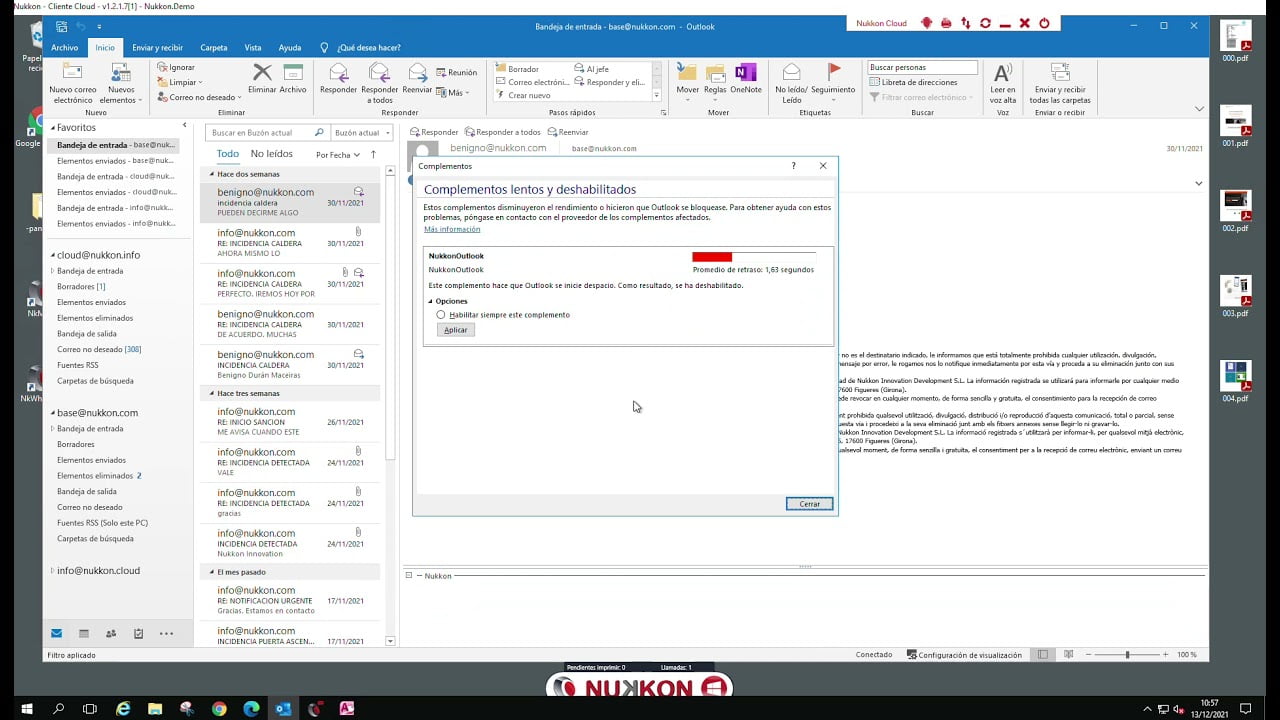Collapse the Opciones section in dialog
Image resolution: width=1280 pixels, height=720 pixels.
431,301
